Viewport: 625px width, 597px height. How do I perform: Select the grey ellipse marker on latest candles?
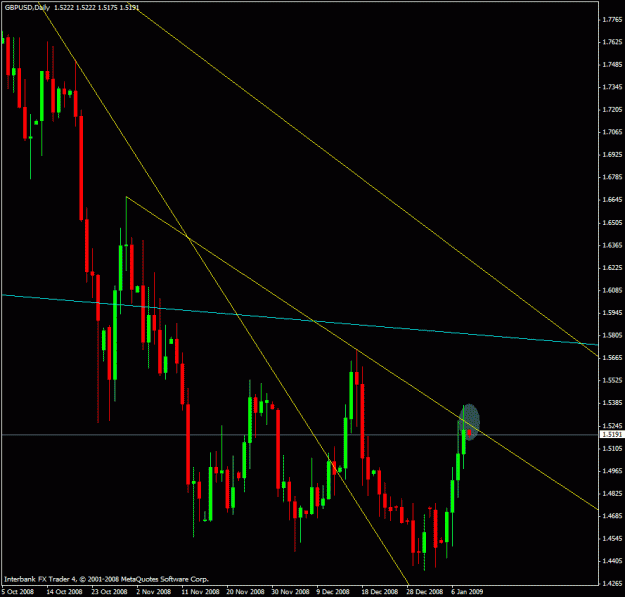(469, 422)
